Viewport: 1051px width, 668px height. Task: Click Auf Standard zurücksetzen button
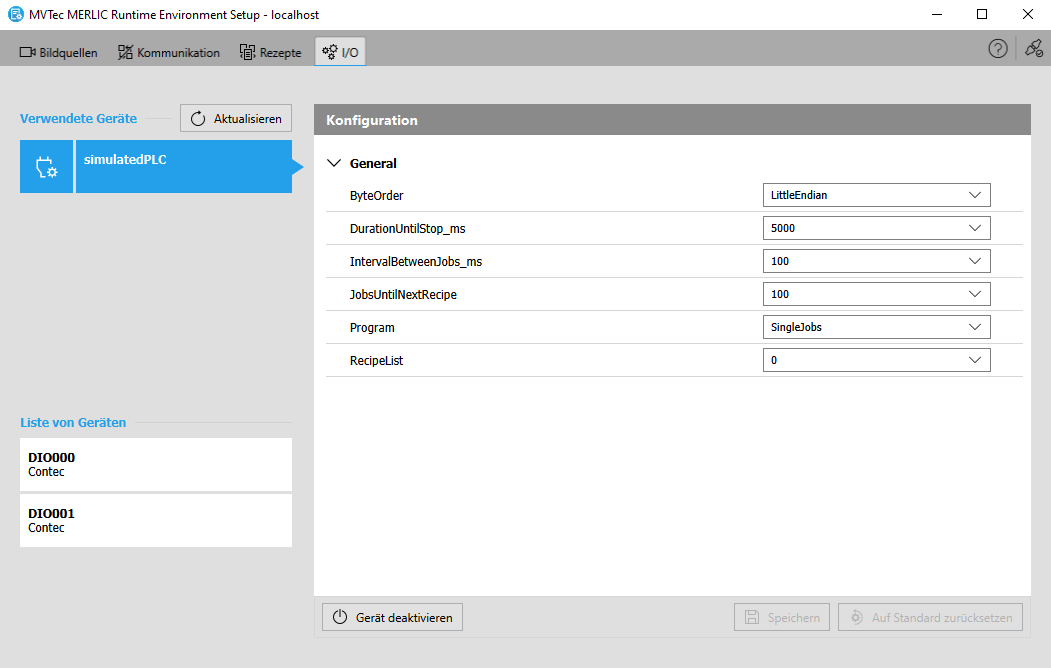click(931, 617)
